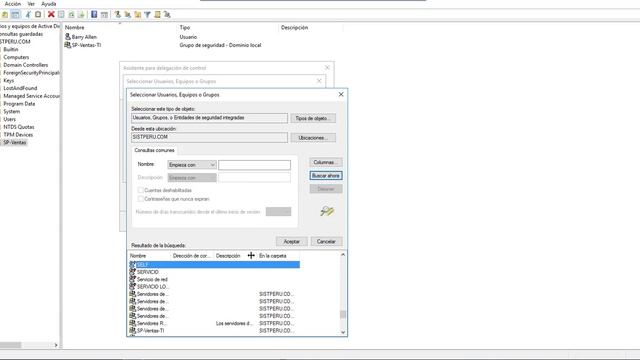Click the Buscar ahora button

tap(326, 176)
